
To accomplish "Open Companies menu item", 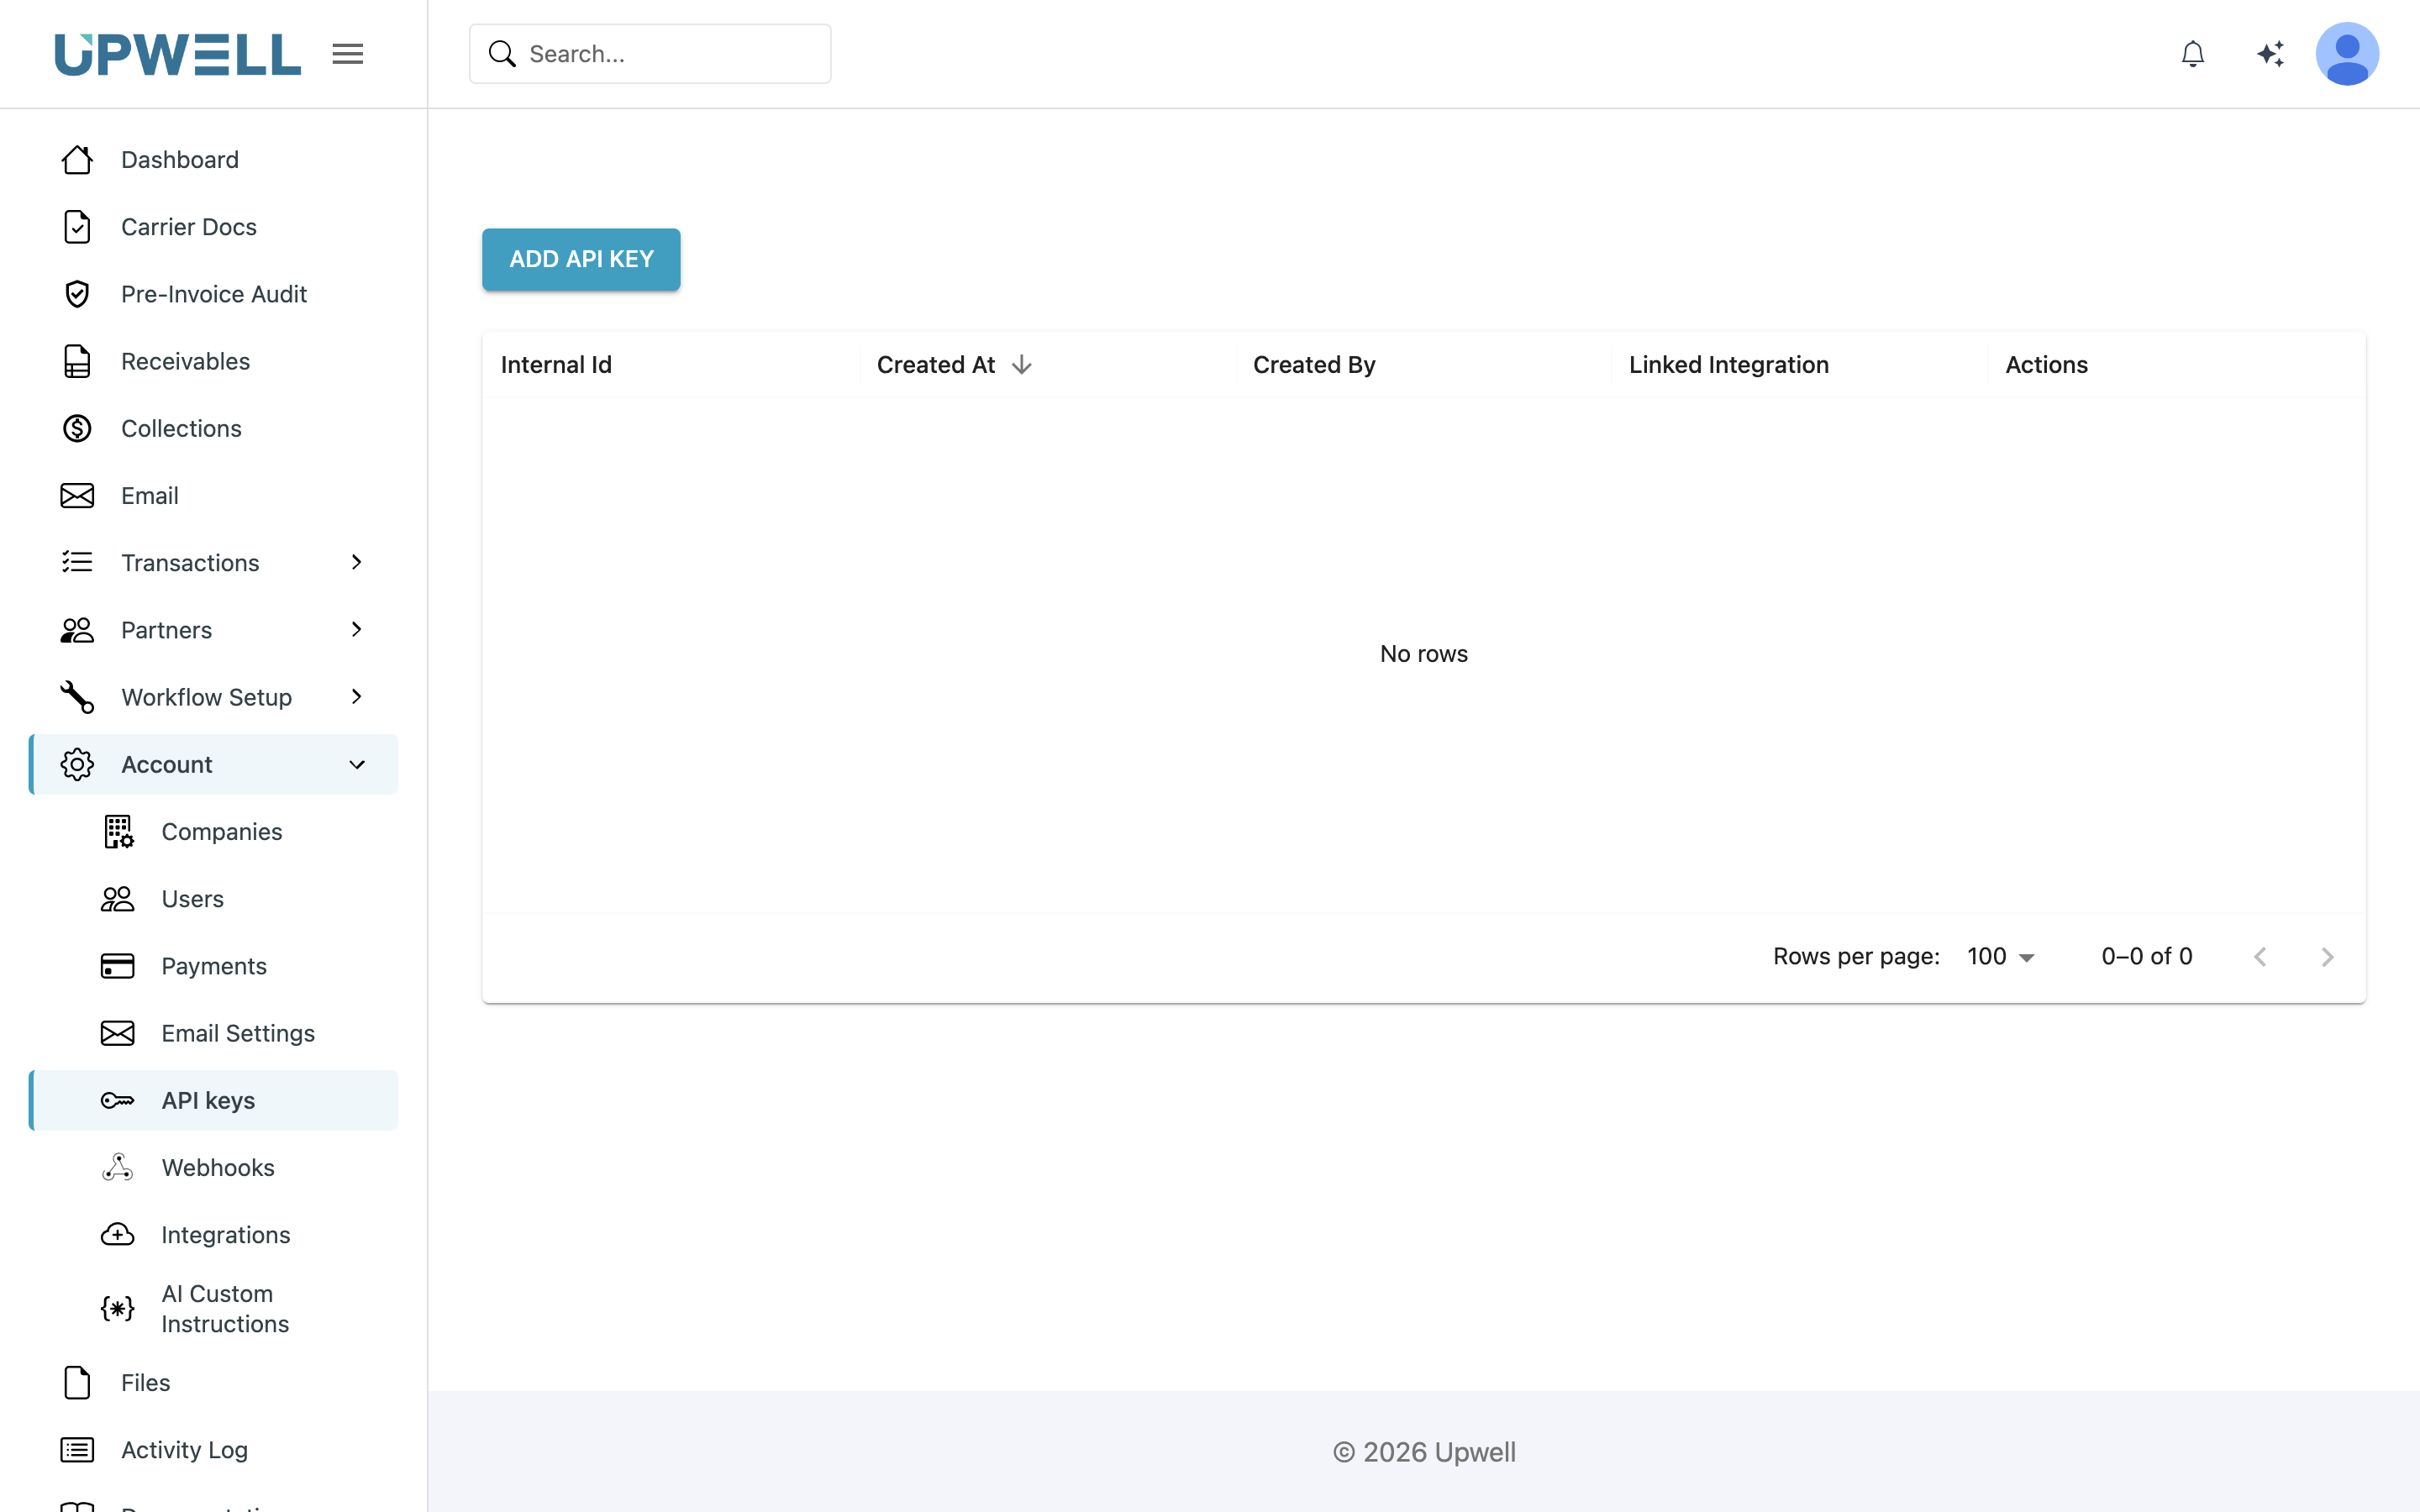I will click(x=214, y=832).
